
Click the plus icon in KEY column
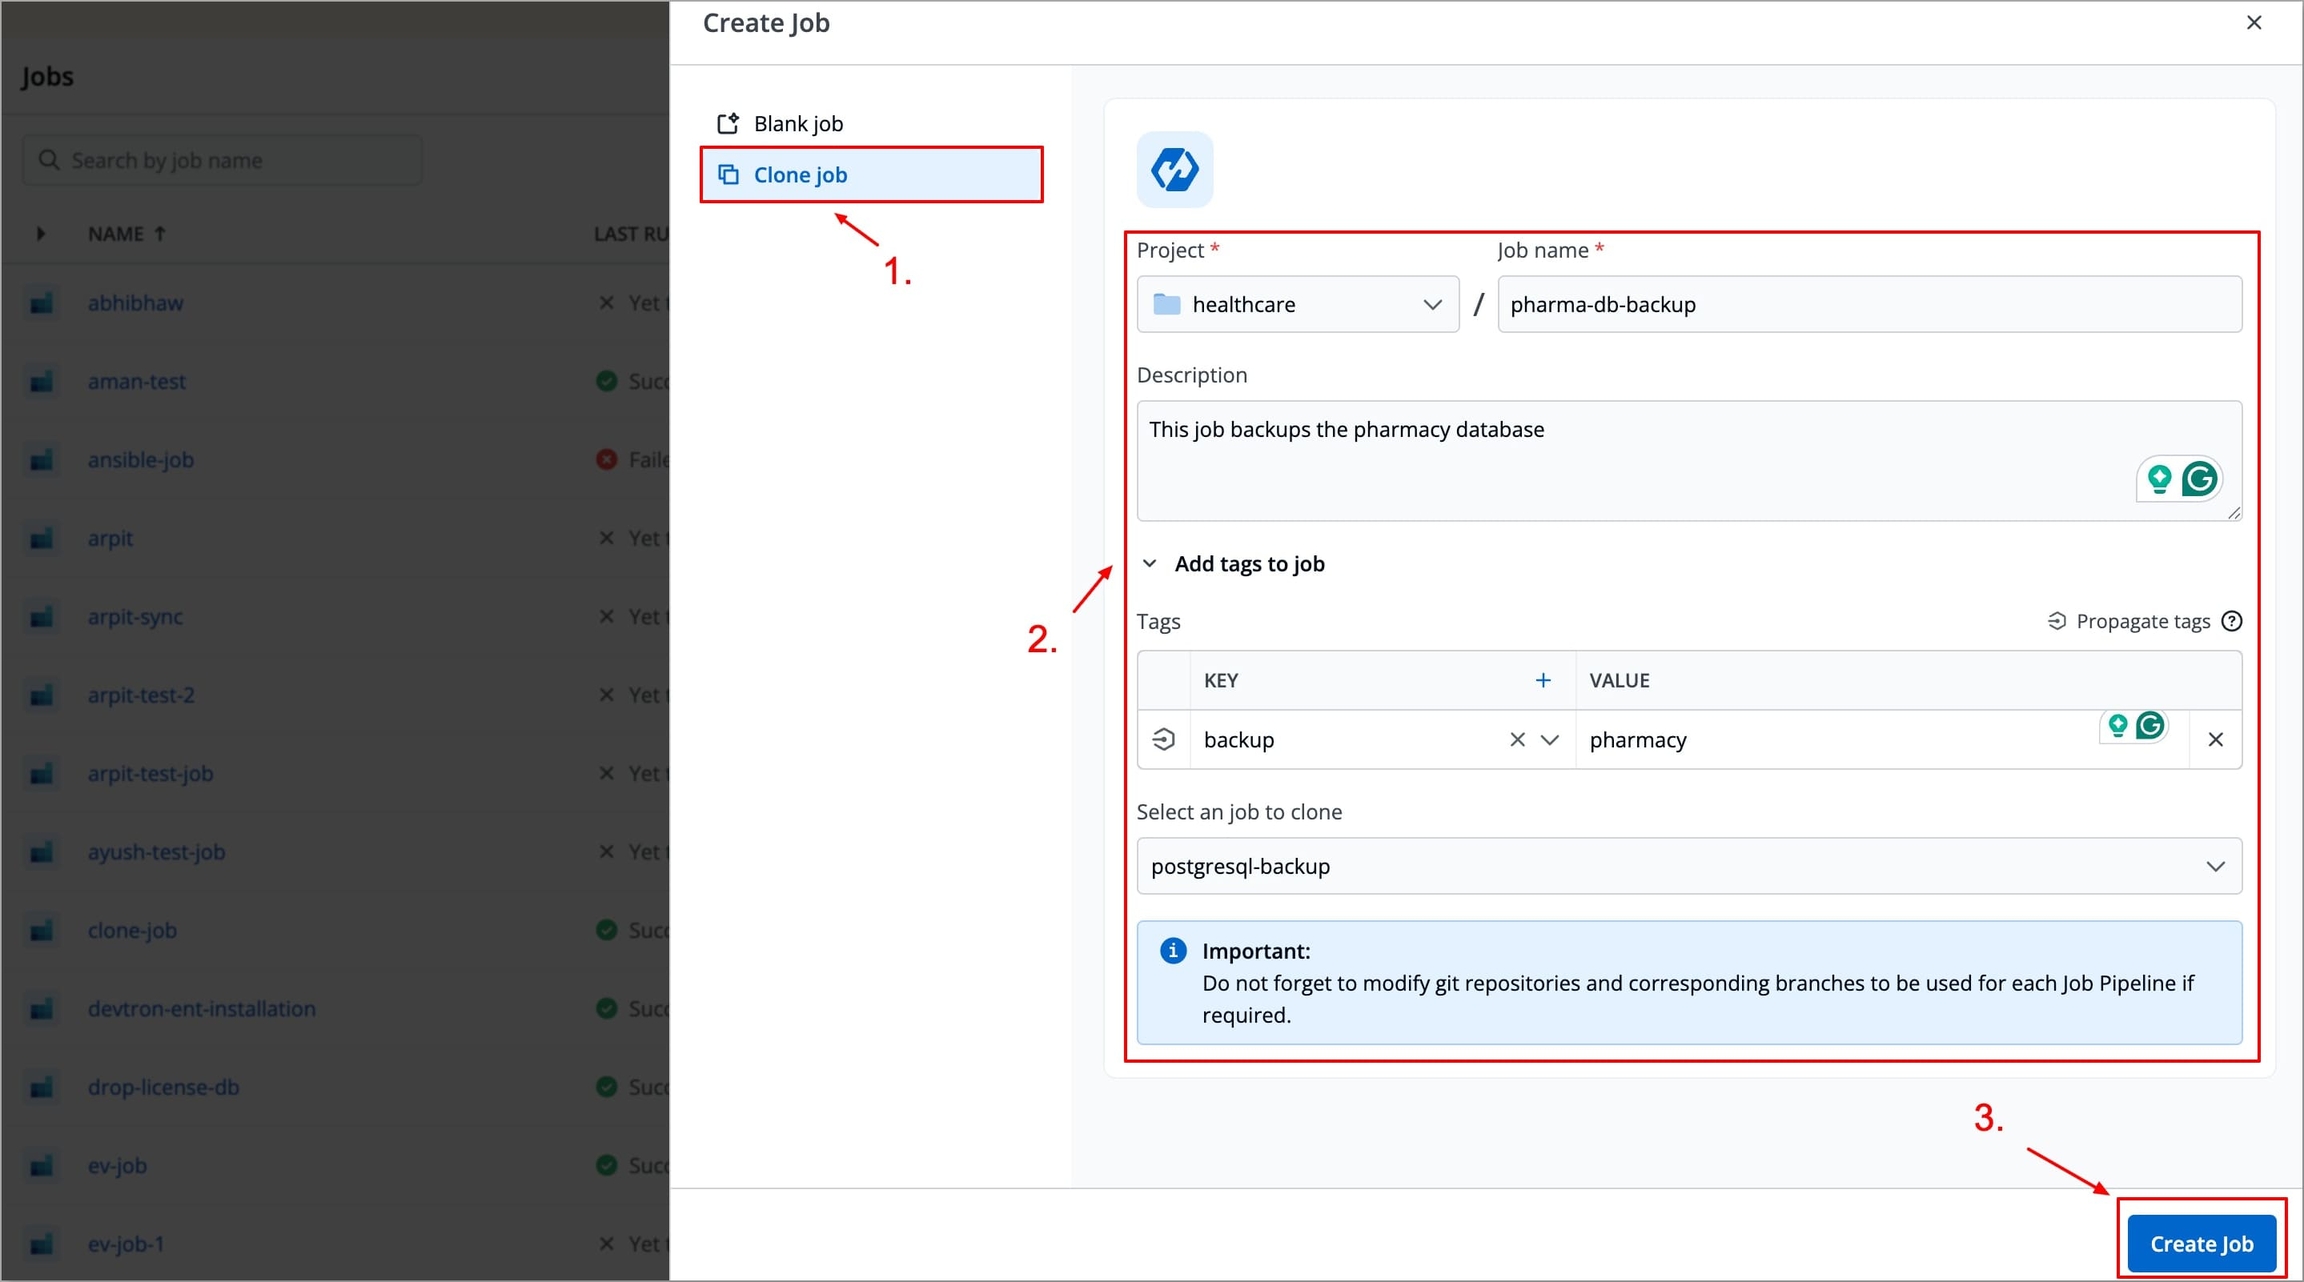coord(1543,681)
